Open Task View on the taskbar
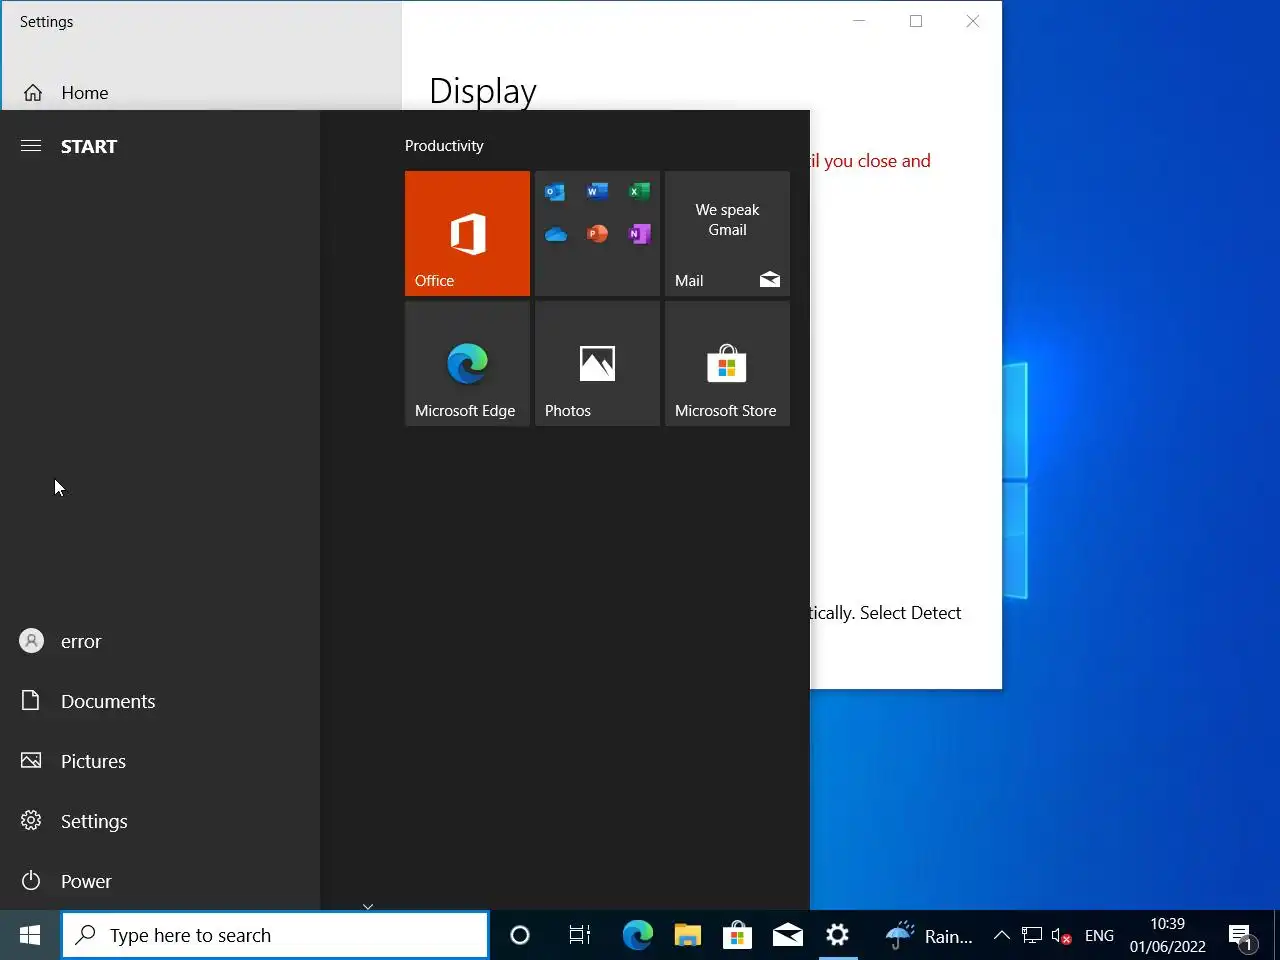This screenshot has height=960, width=1280. click(580, 935)
